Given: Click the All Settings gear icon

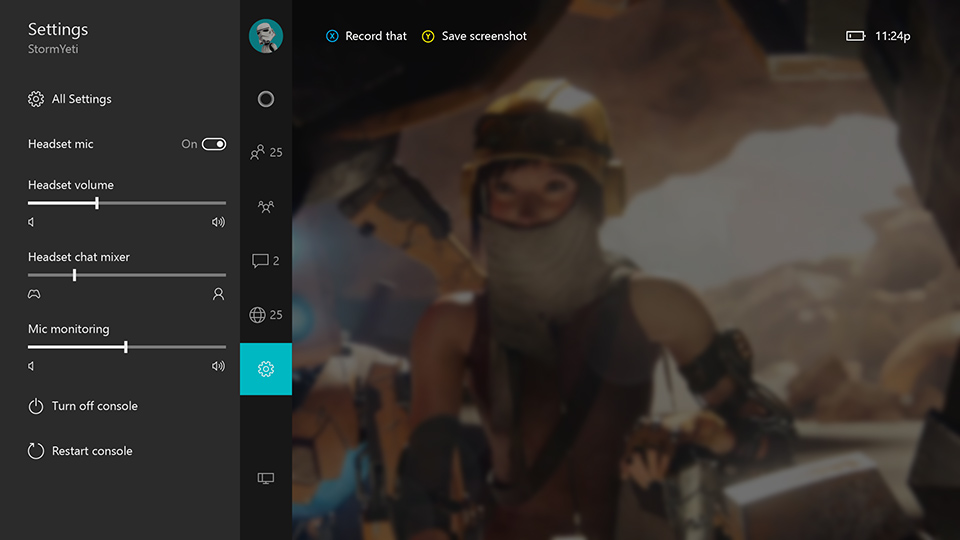Looking at the screenshot, I should (x=36, y=99).
